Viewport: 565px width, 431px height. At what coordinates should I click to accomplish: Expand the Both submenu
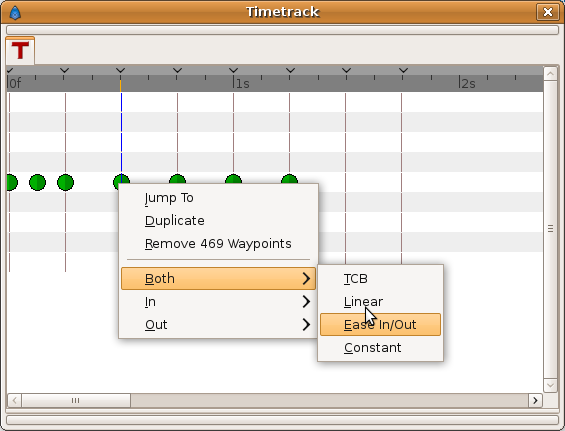[x=218, y=279]
